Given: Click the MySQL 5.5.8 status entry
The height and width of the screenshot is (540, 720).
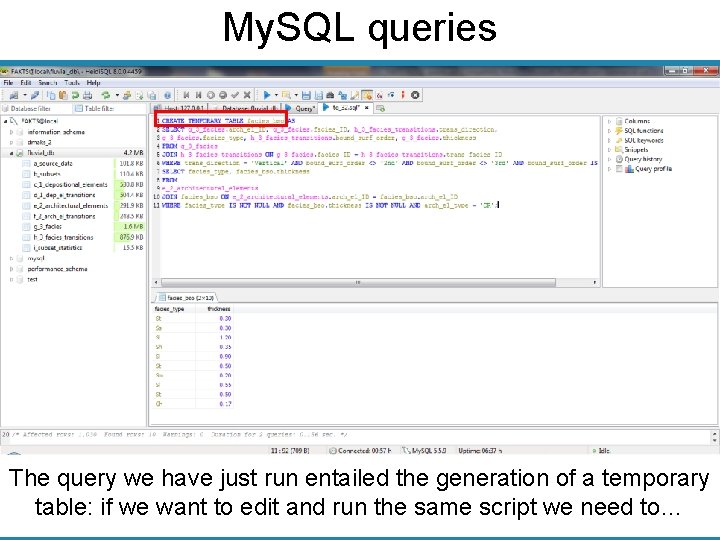Looking at the screenshot, I should pos(423,451).
